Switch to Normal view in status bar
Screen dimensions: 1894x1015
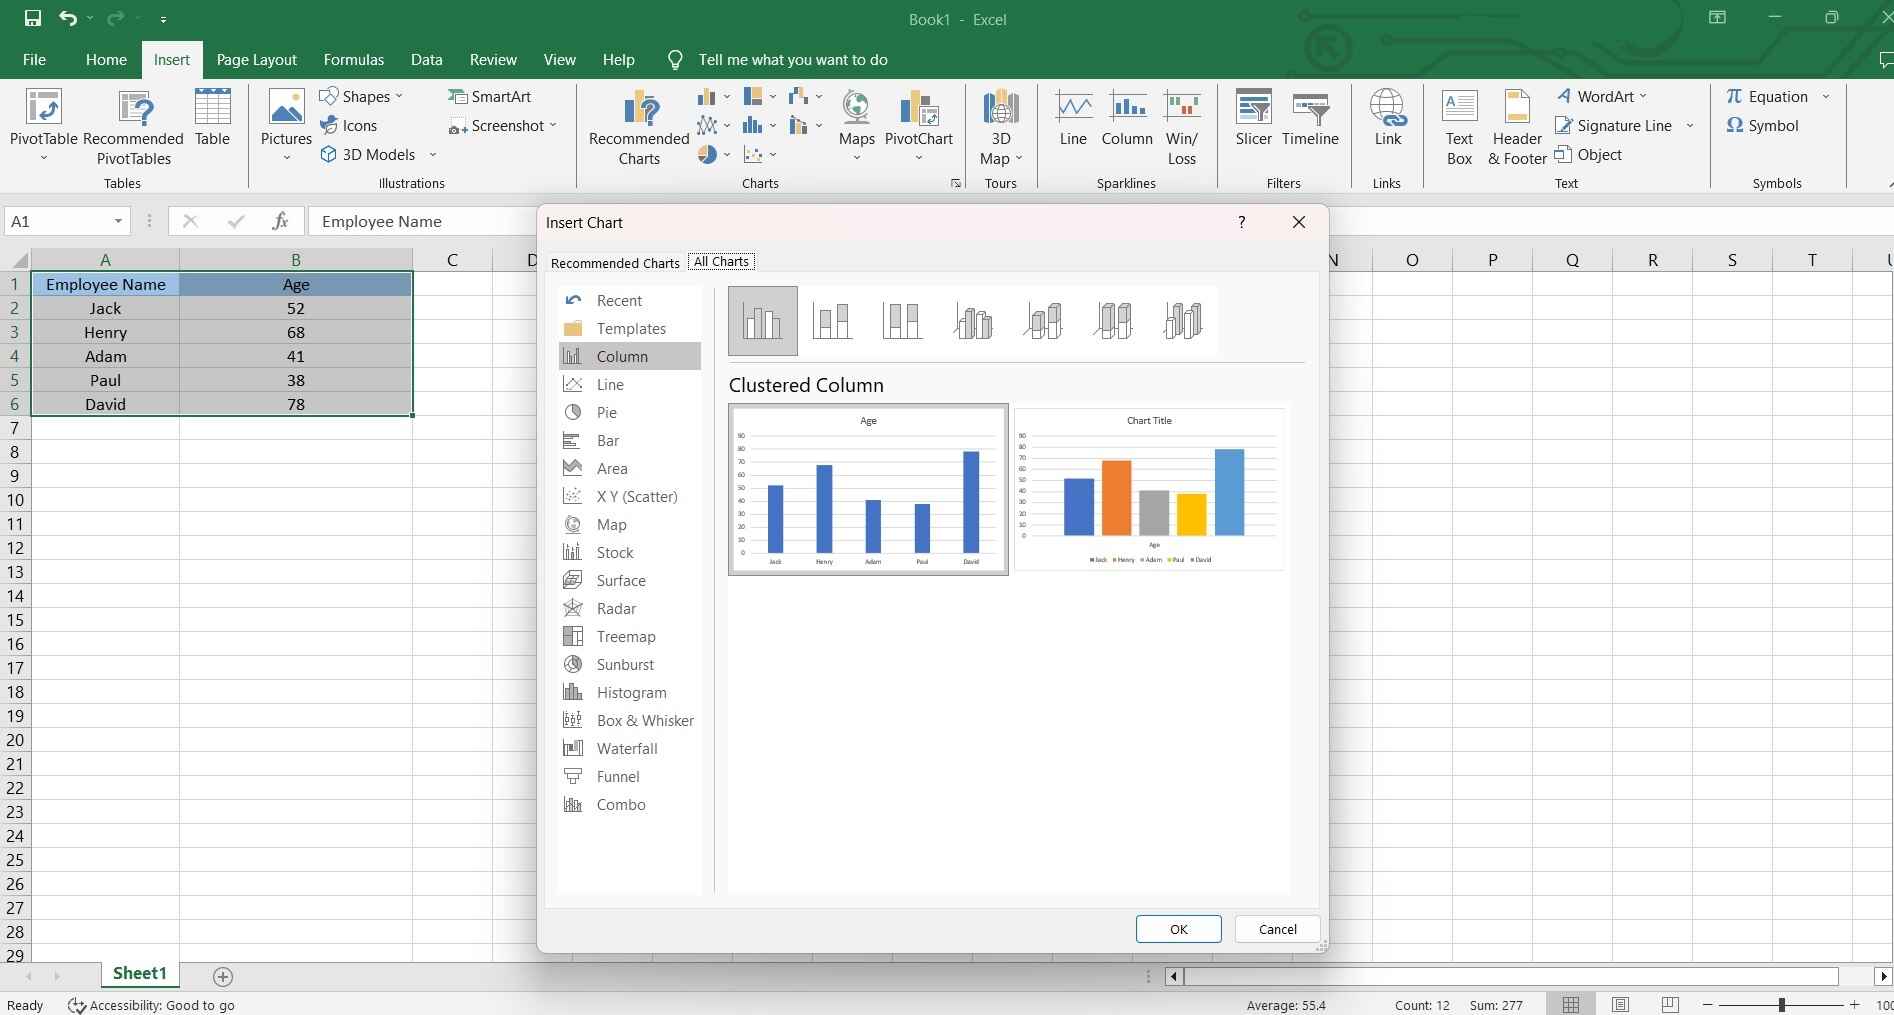(x=1572, y=1004)
